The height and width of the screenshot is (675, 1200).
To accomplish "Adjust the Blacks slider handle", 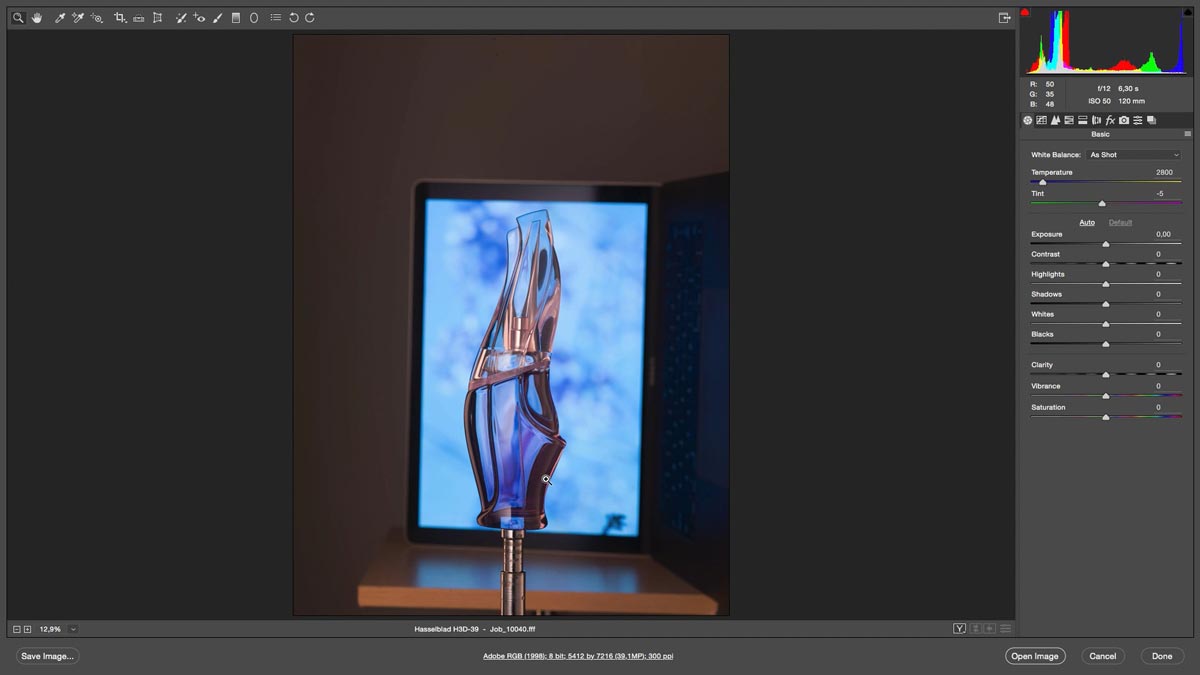I will [x=1106, y=343].
